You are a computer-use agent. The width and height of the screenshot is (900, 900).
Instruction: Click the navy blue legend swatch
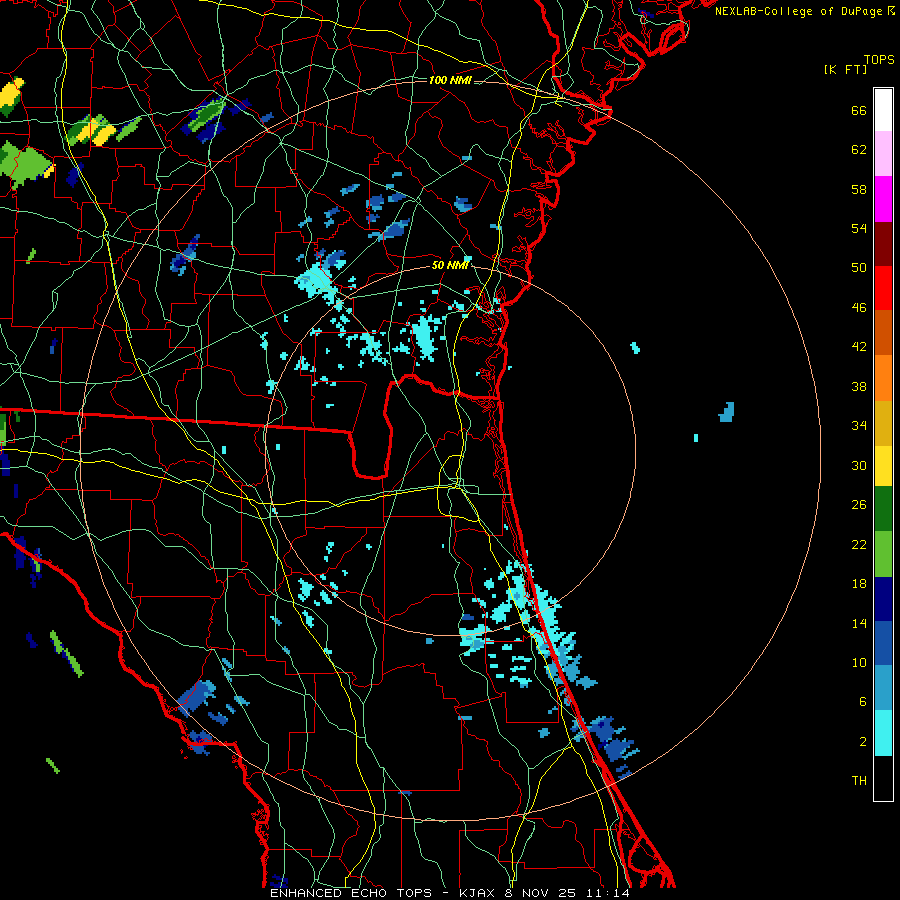click(883, 599)
